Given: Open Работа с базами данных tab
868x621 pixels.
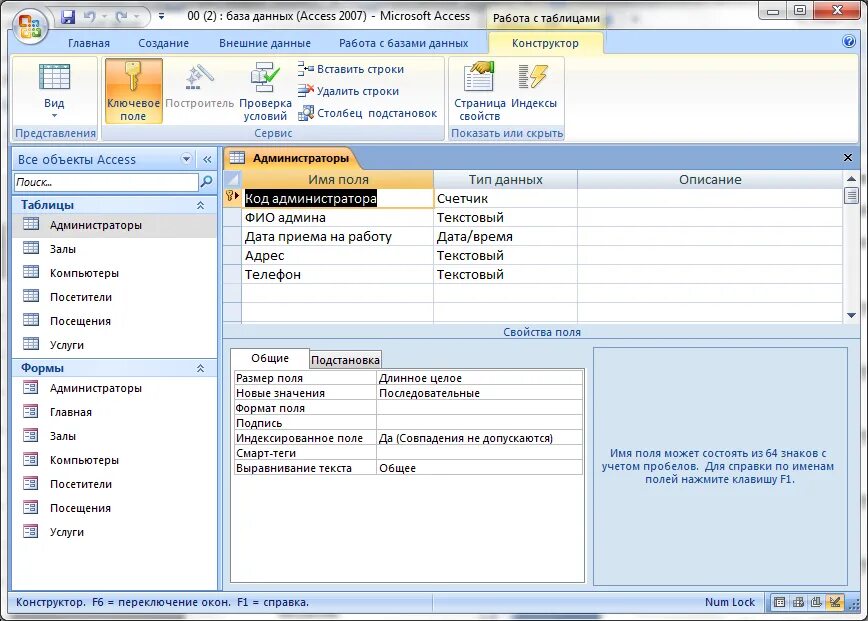Looking at the screenshot, I should 404,43.
